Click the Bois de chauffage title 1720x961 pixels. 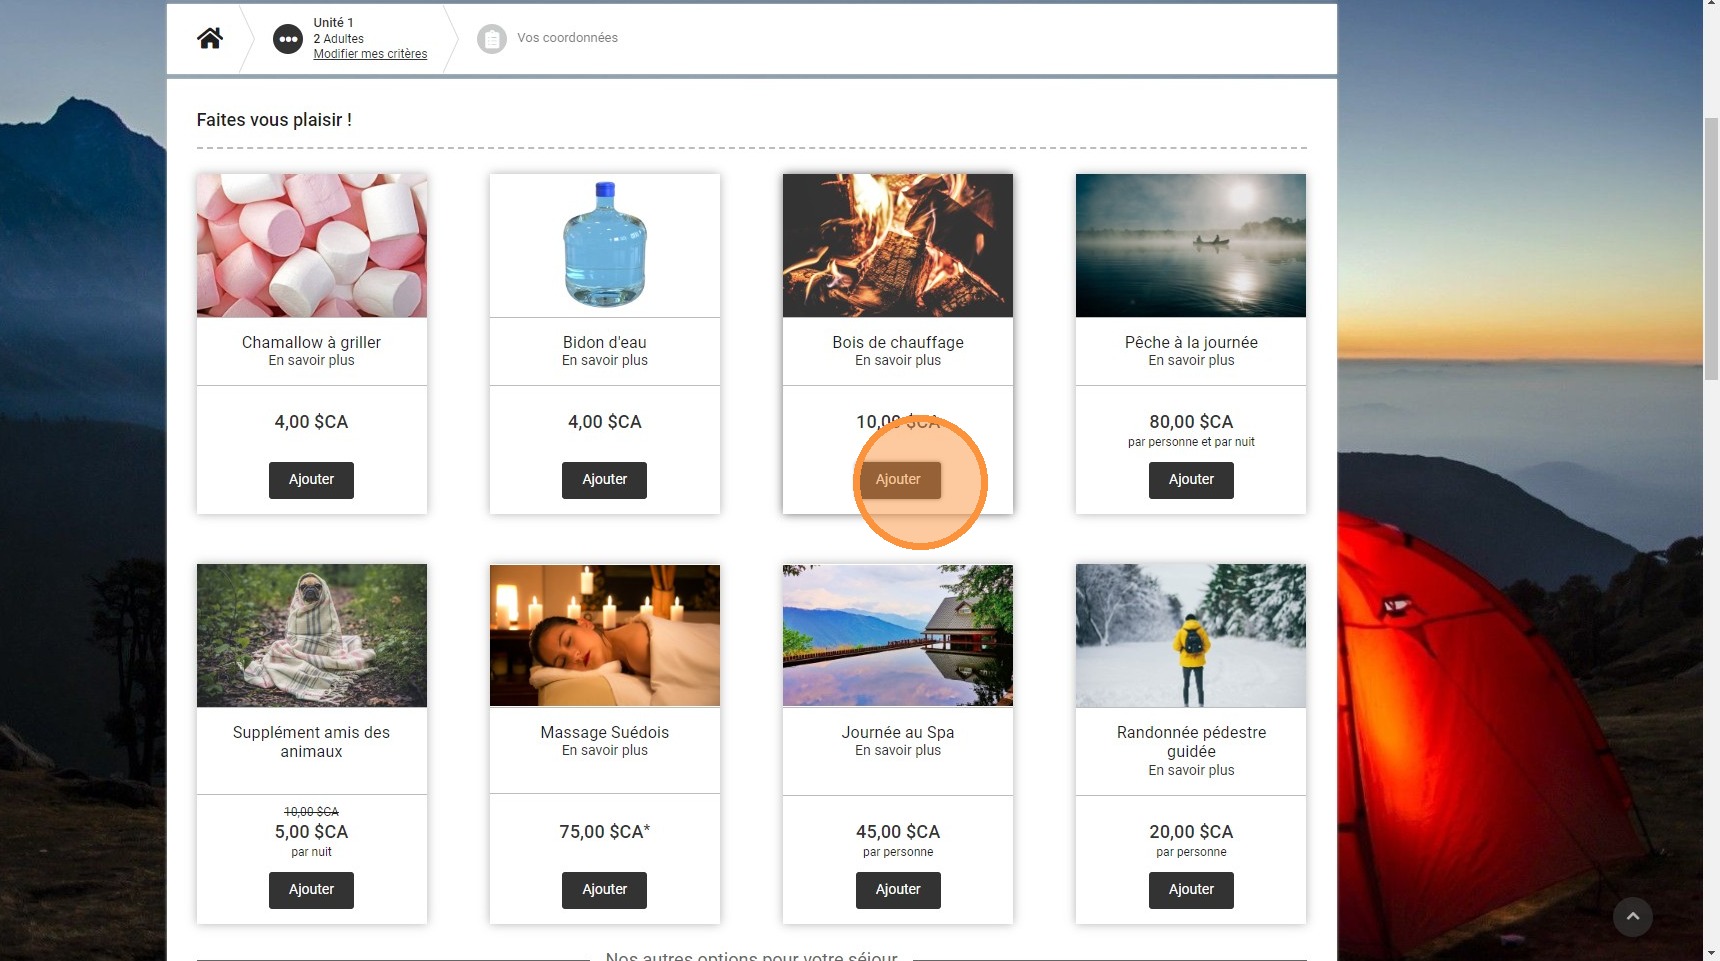click(898, 342)
